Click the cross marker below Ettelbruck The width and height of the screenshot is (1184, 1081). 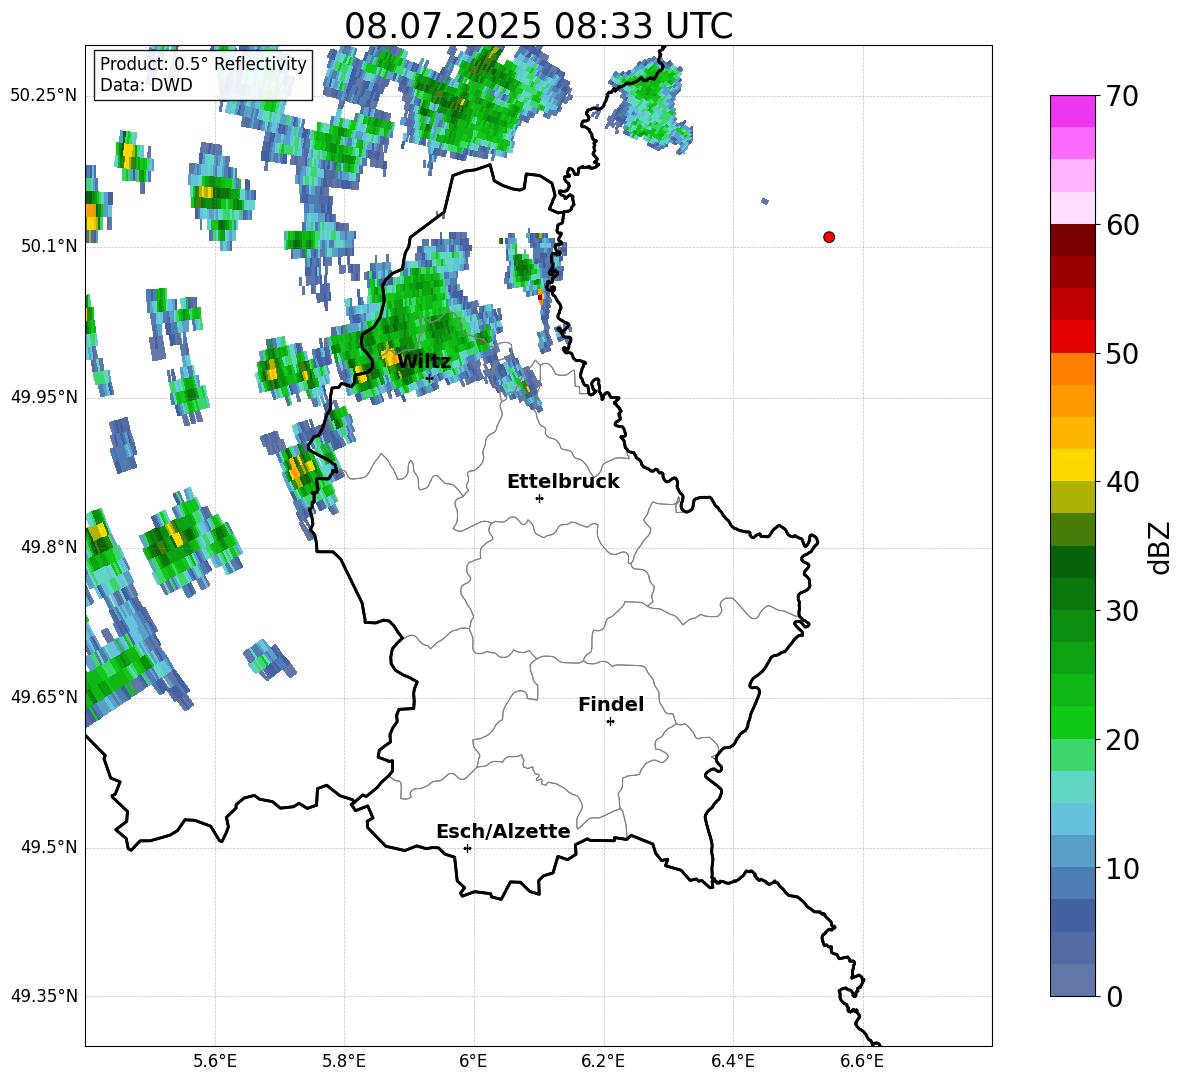pyautogui.click(x=539, y=498)
